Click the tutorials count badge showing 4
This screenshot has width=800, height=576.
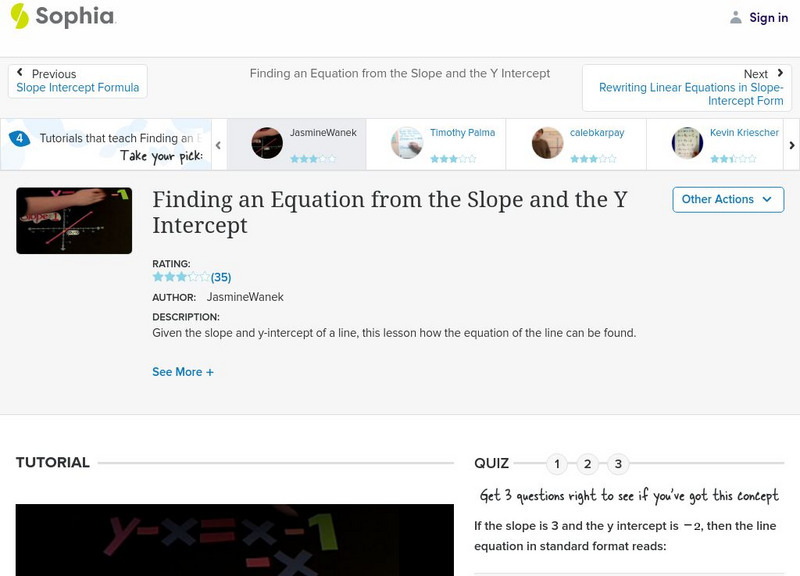pos(19,138)
